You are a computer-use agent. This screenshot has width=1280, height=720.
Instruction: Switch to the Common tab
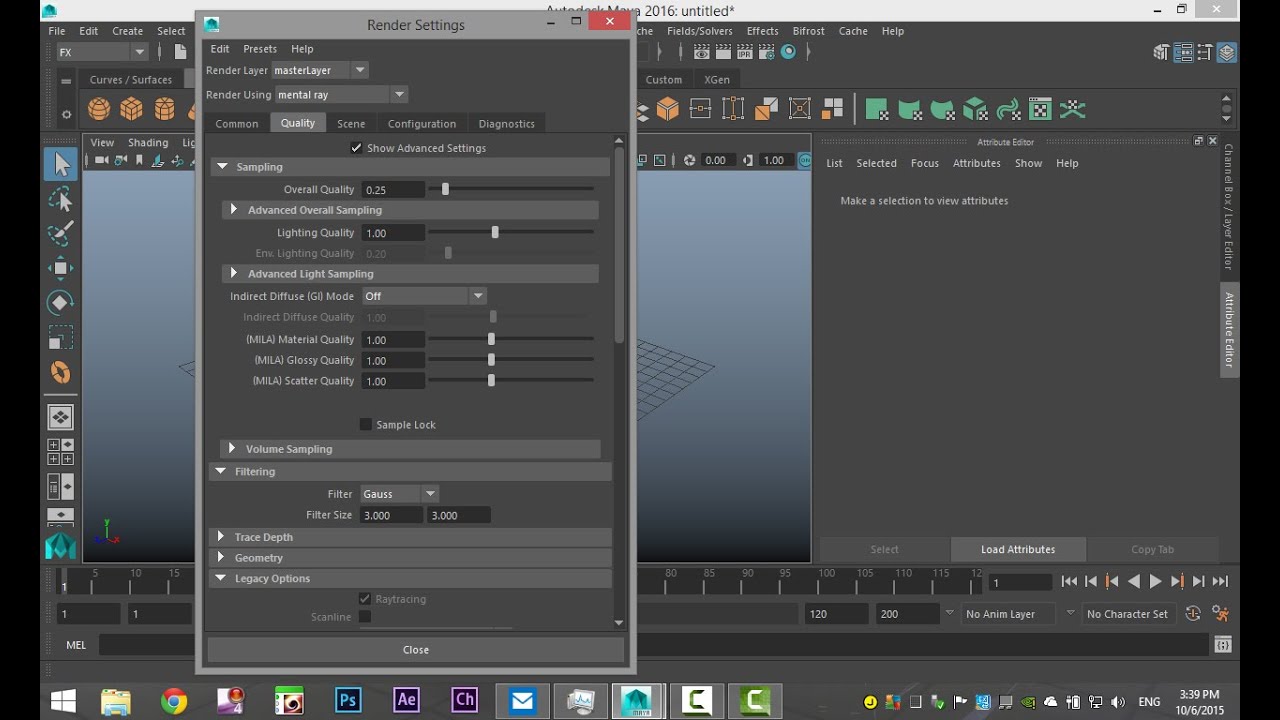237,124
